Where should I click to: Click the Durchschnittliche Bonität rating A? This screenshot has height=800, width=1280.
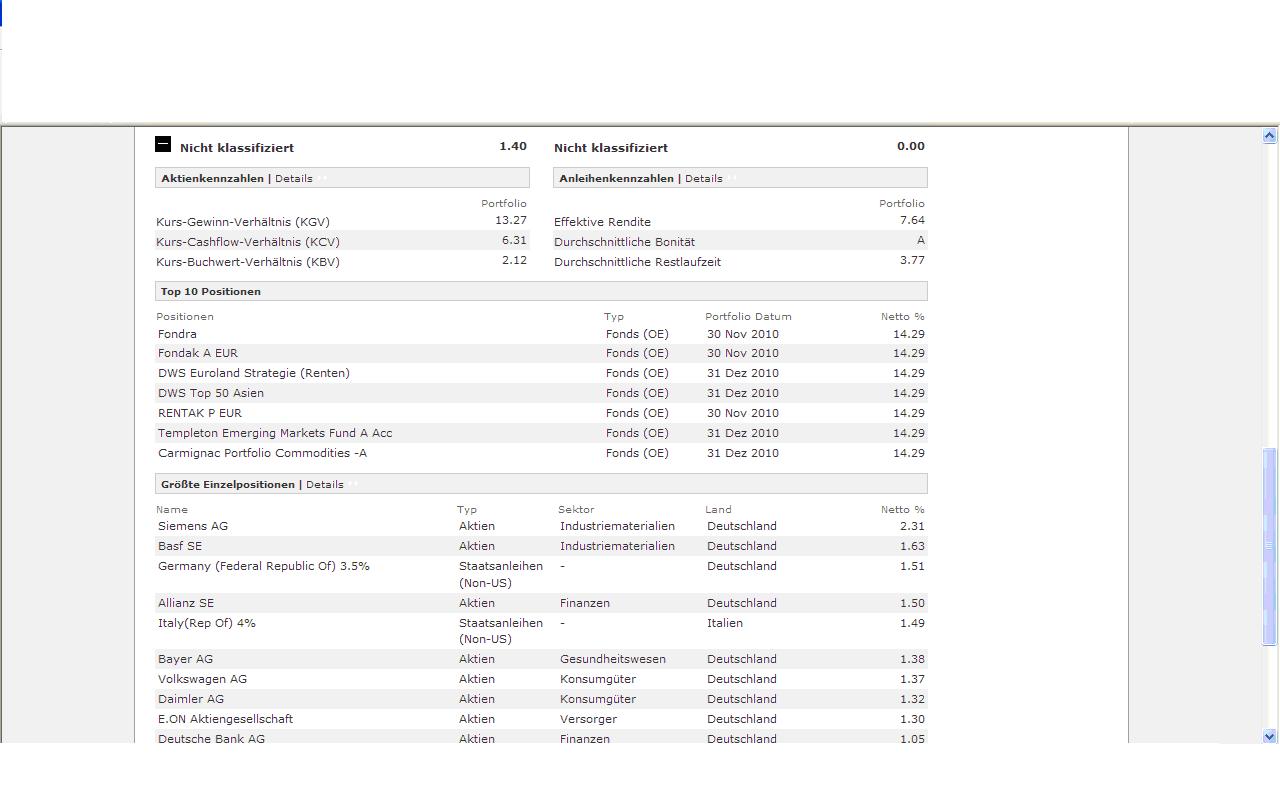(x=921, y=240)
